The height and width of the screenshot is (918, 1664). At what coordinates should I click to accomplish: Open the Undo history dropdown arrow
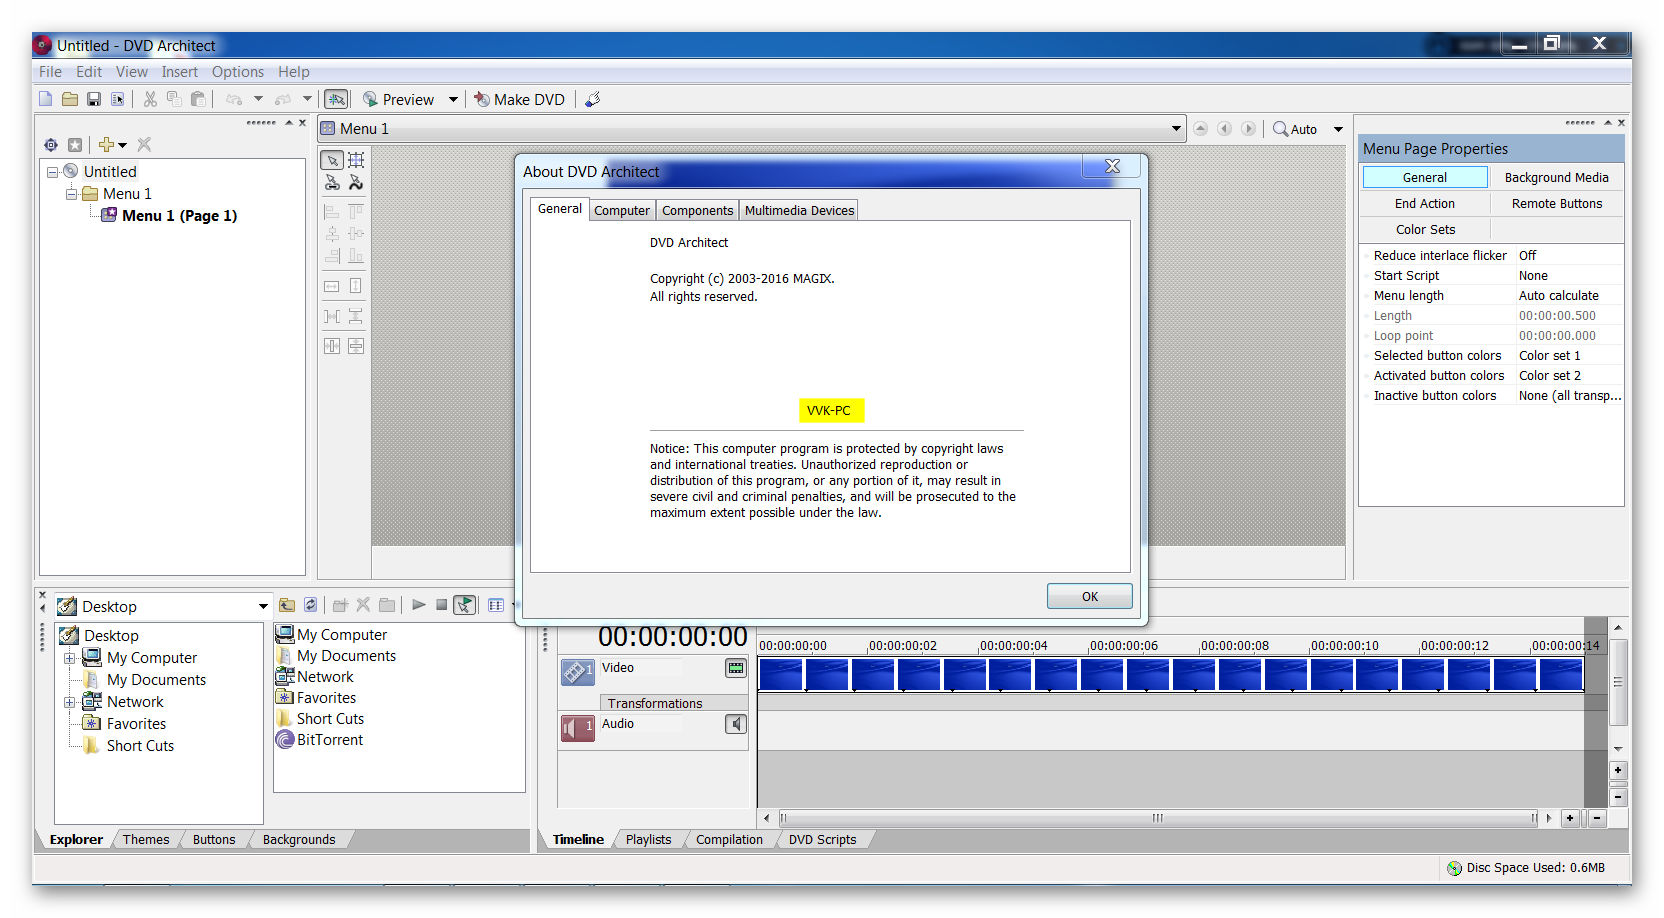click(x=258, y=99)
